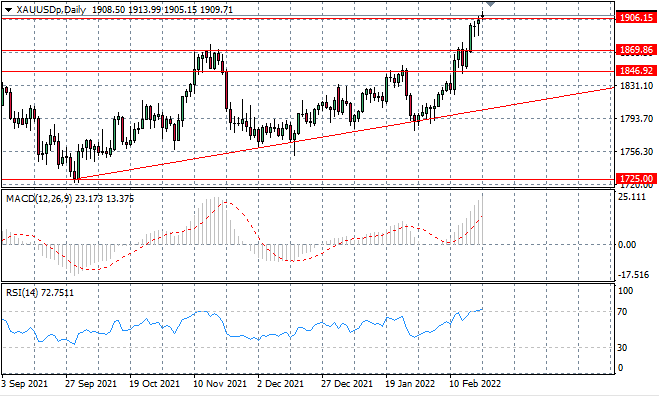Select the 19 Jan 2022 date label
The image size is (659, 397).
coord(410,384)
